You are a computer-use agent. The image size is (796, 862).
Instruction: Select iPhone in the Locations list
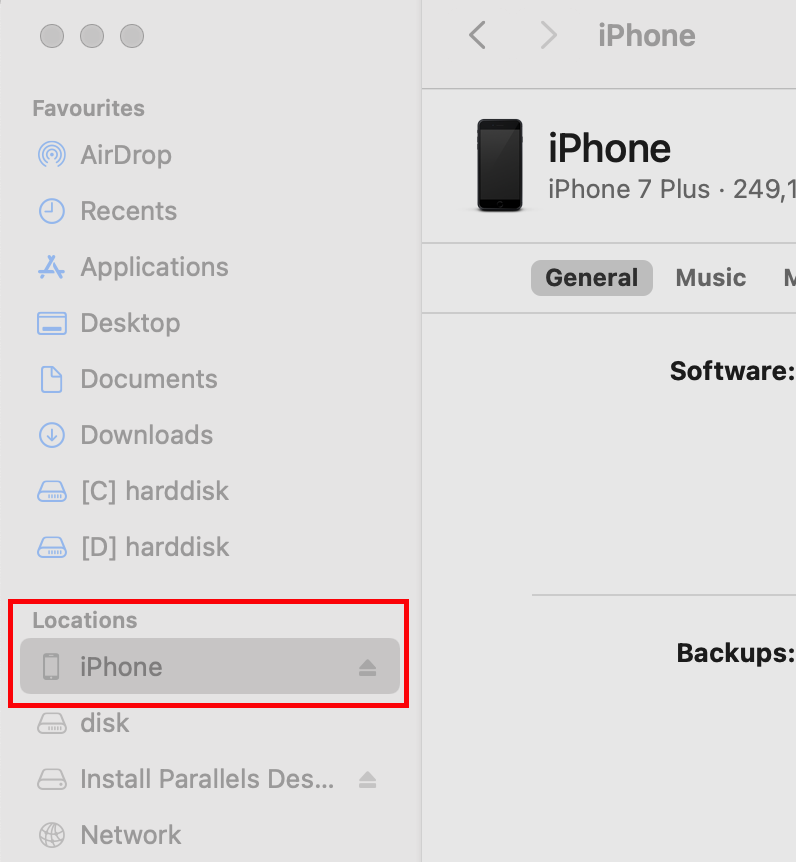121,667
